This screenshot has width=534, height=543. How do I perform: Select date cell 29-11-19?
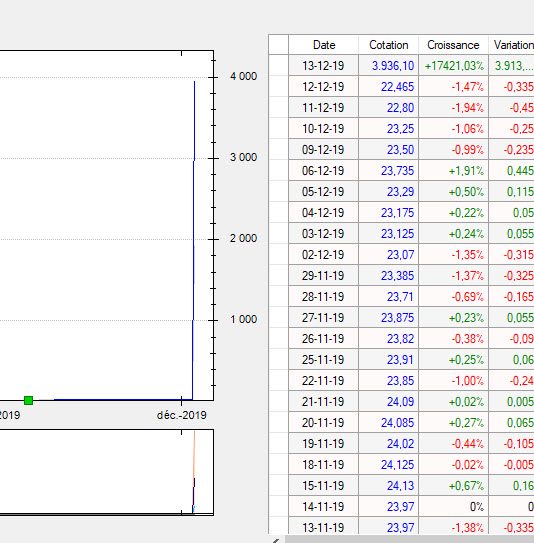323,276
